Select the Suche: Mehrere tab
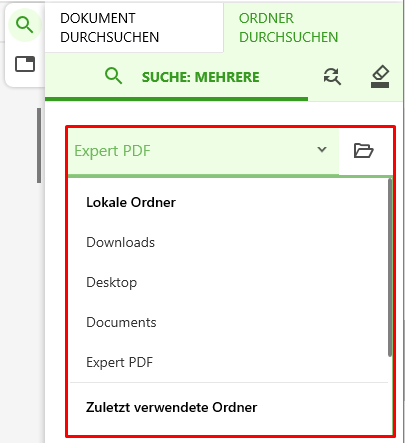This screenshot has width=405, height=443. 176,77
